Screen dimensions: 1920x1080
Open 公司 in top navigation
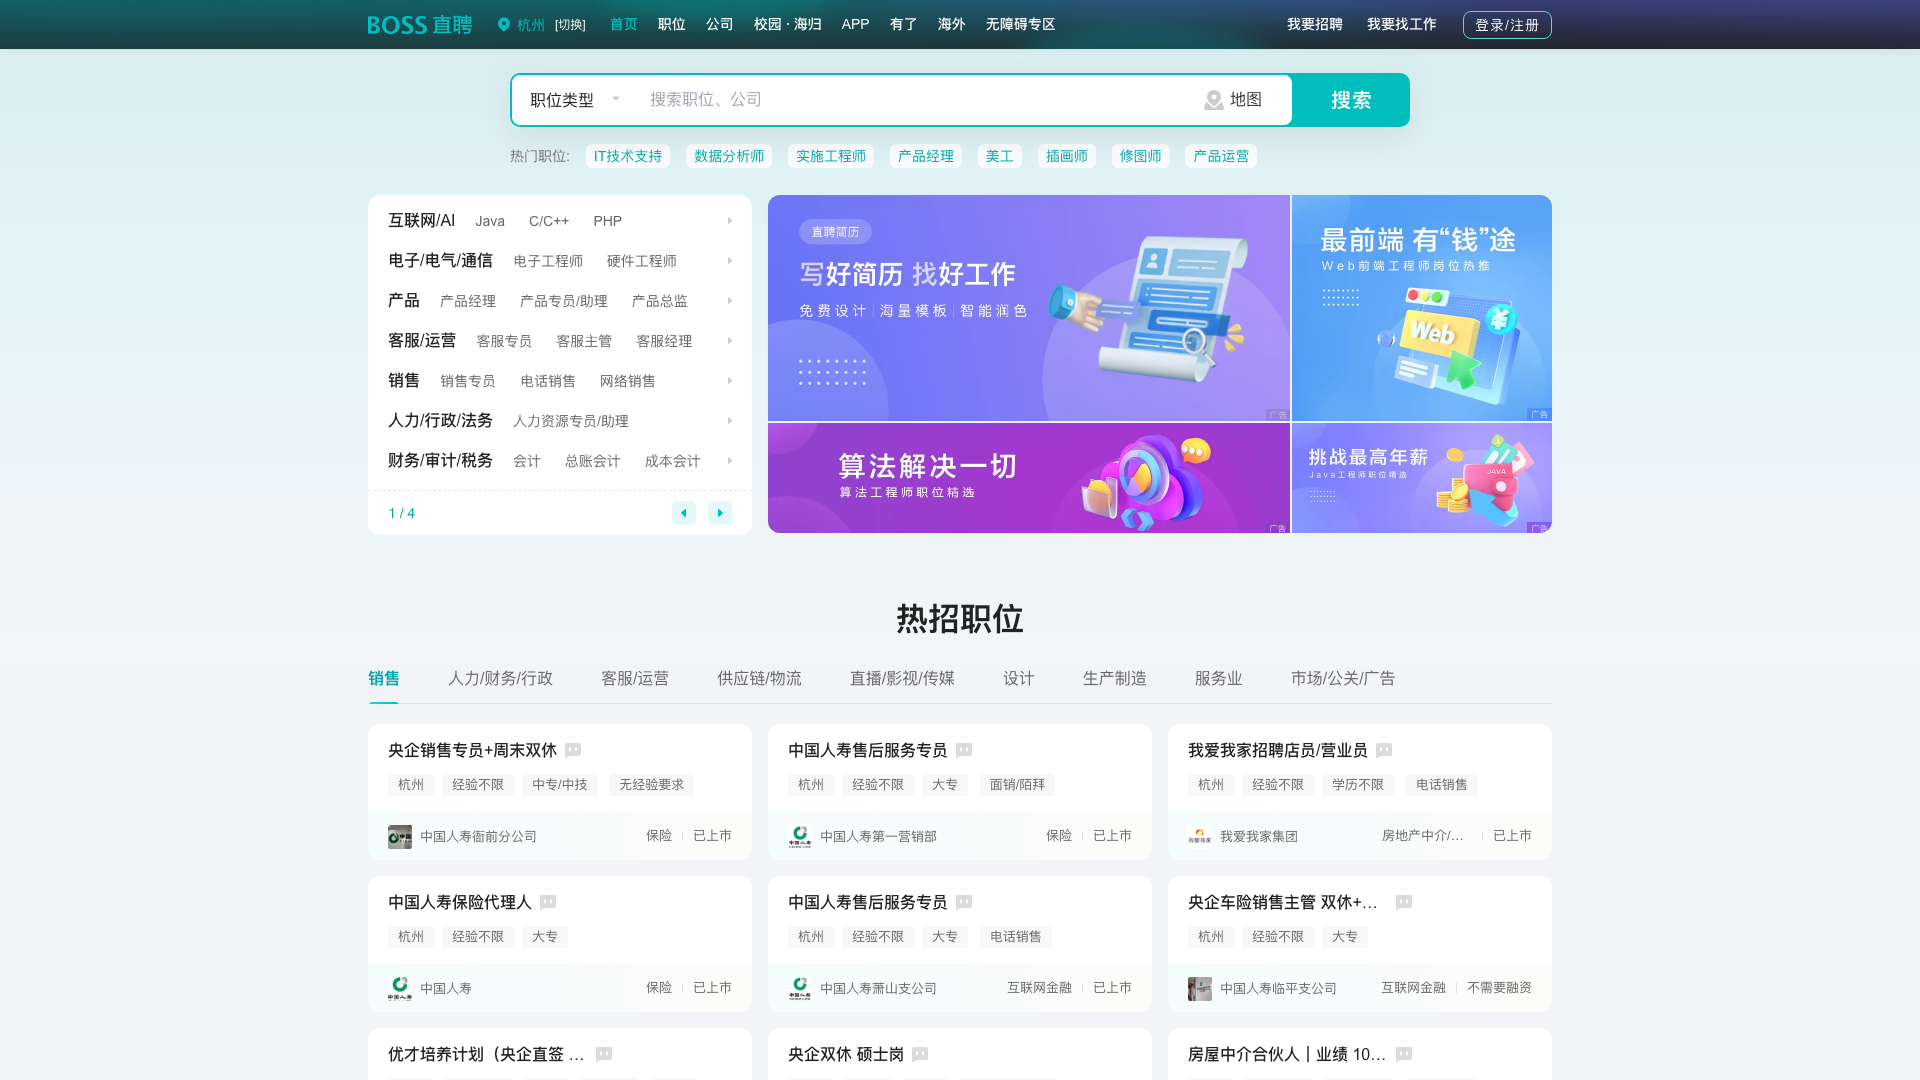[x=719, y=24]
